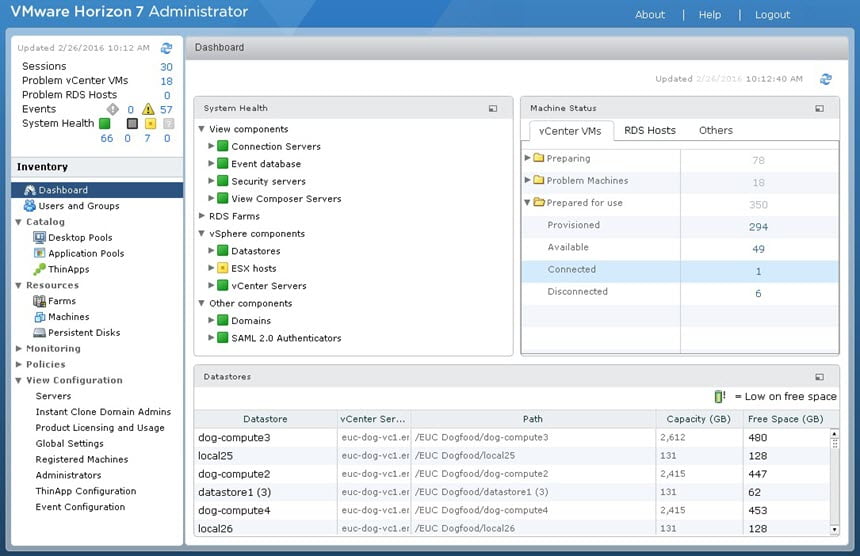
Task: Open Registered Machines
Action: 82,459
